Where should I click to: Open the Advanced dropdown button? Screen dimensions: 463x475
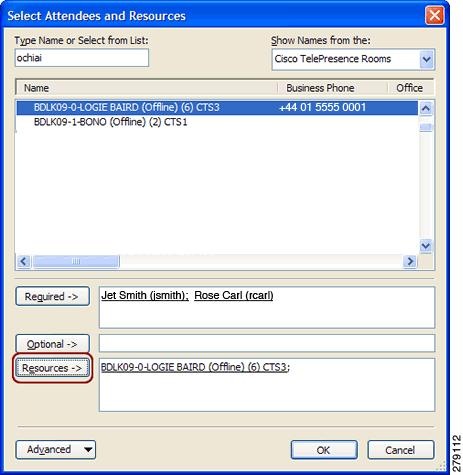[x=56, y=450]
